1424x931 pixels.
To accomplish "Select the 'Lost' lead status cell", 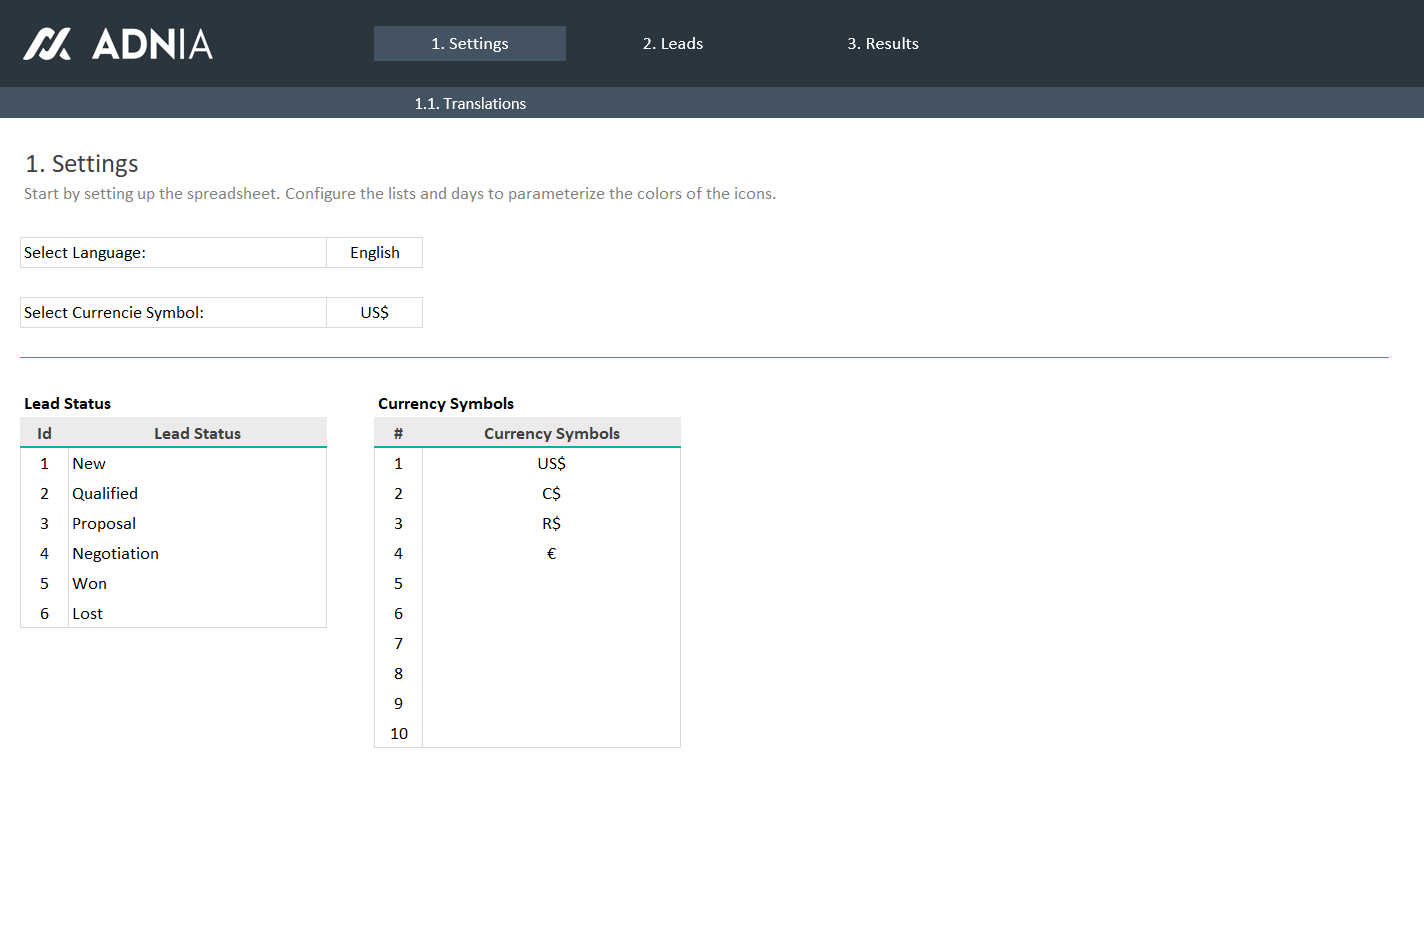I will [196, 614].
